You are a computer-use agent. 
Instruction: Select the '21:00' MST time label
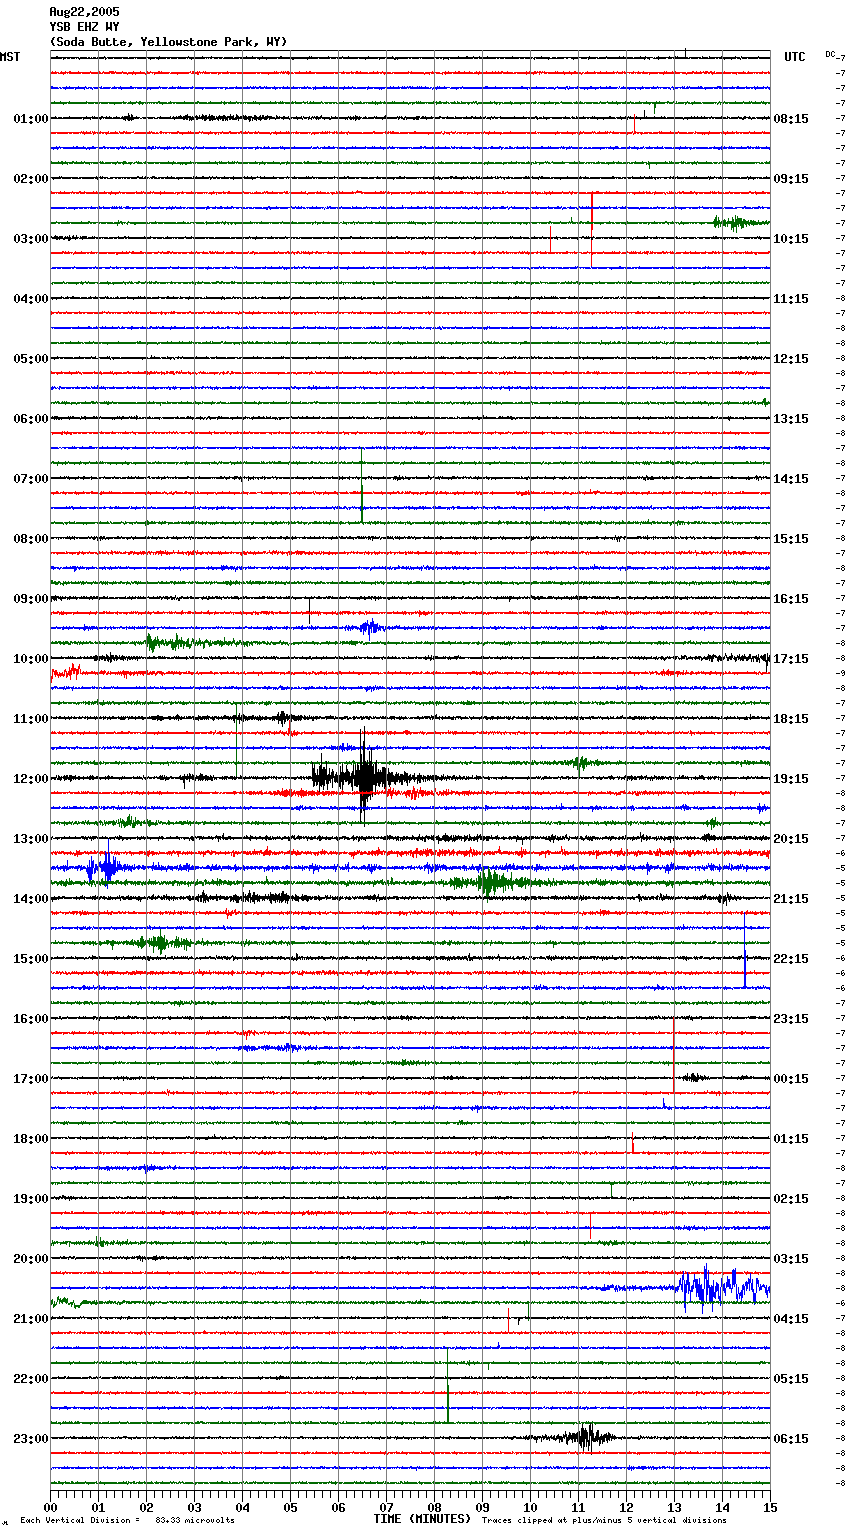(31, 1319)
